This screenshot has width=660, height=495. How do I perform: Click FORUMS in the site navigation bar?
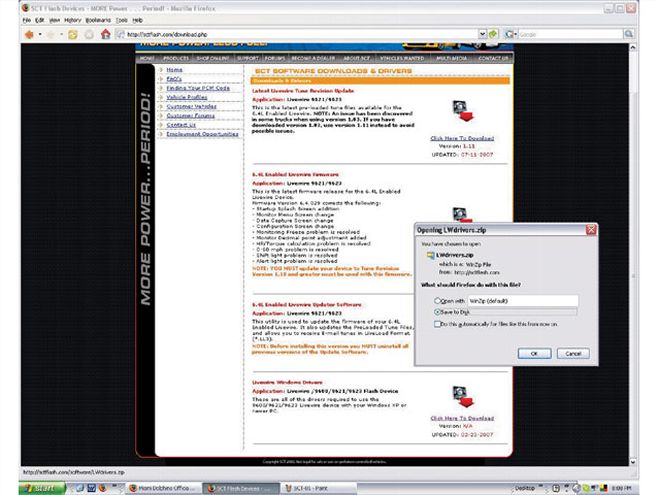(275, 58)
